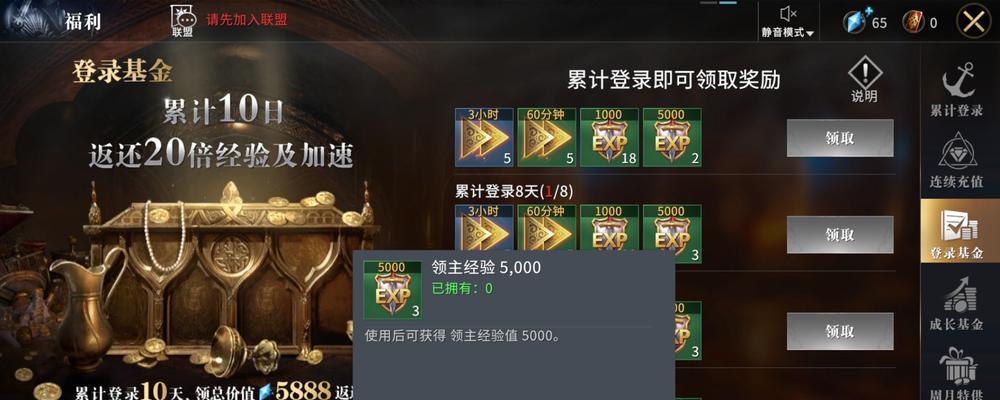Viewport: 1000px width, 400px height.
Task: Switch to the 连续充值 tab
Action: point(956,161)
